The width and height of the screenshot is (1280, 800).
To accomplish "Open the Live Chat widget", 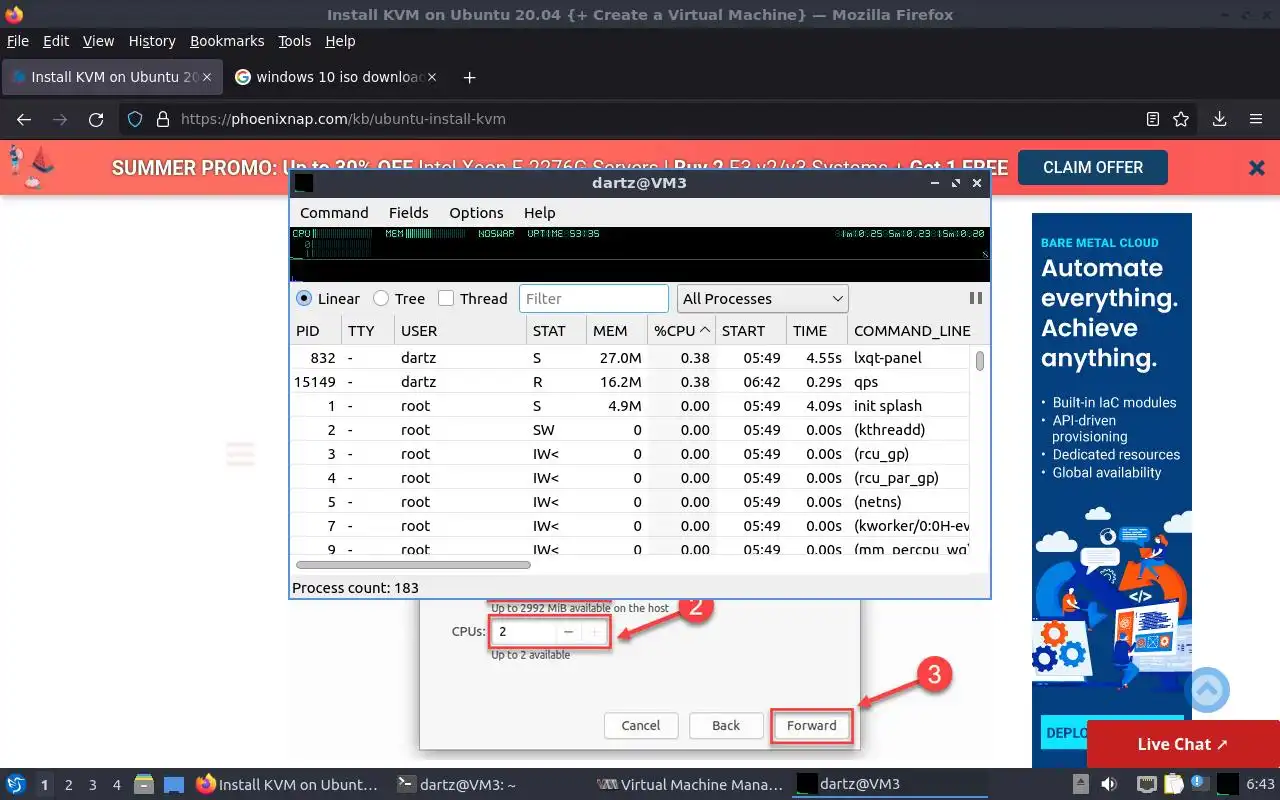I will pos(1183,744).
